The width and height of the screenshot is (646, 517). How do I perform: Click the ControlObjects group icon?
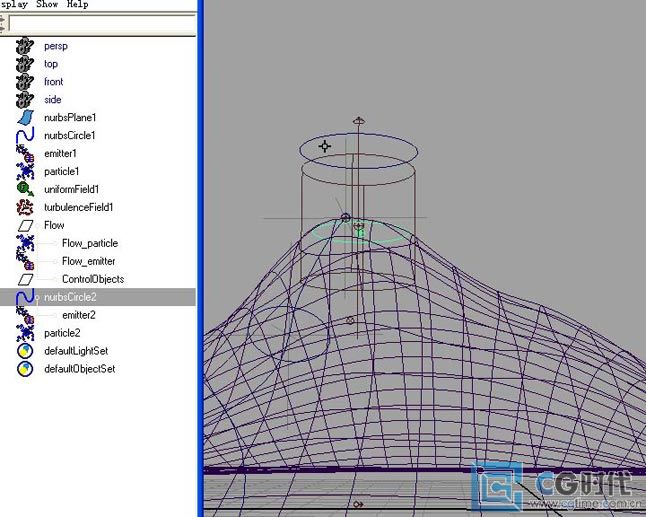pos(26,279)
